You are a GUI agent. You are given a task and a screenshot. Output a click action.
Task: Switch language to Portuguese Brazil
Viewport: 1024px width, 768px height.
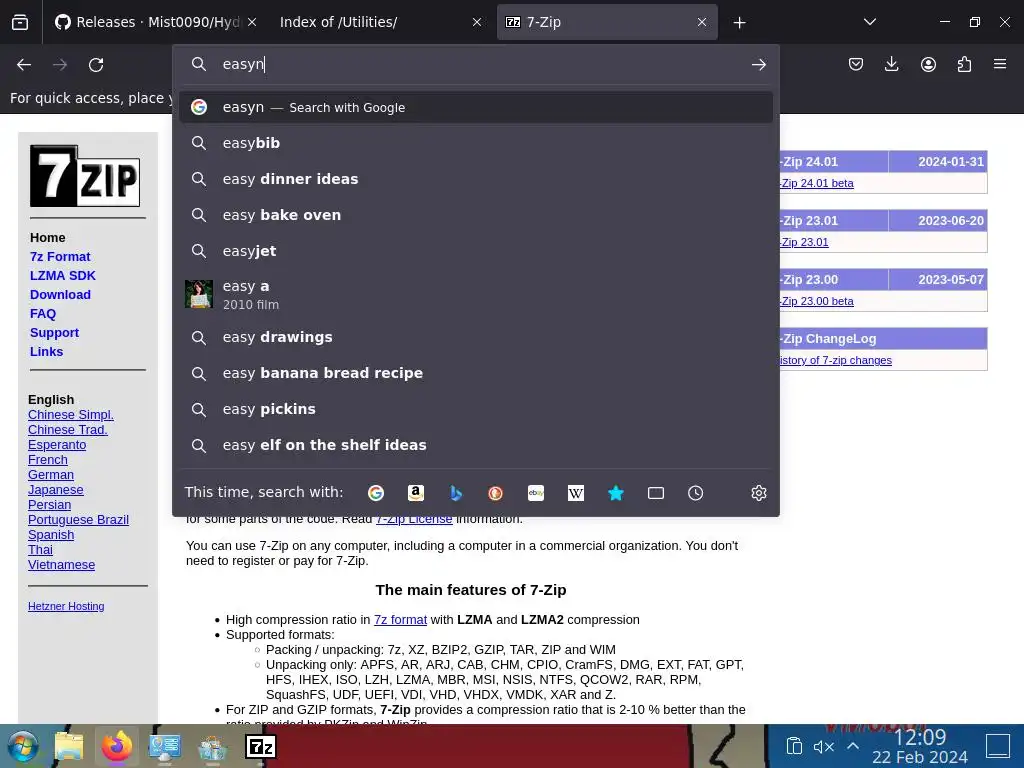coord(78,520)
